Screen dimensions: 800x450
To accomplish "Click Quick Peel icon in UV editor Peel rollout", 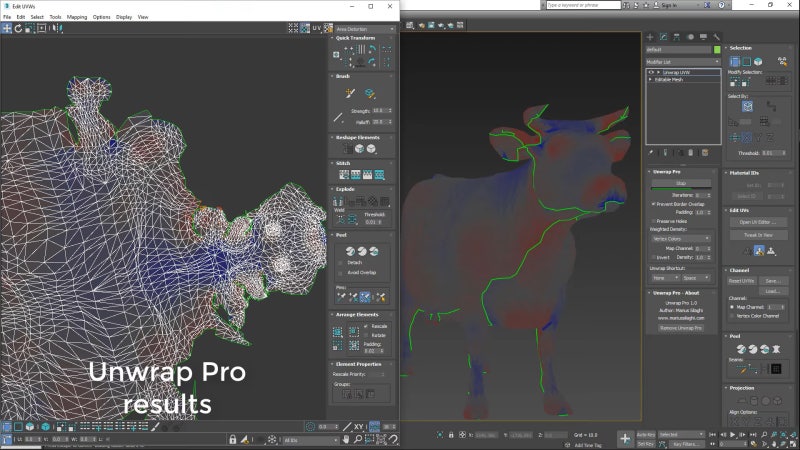I will click(x=350, y=251).
